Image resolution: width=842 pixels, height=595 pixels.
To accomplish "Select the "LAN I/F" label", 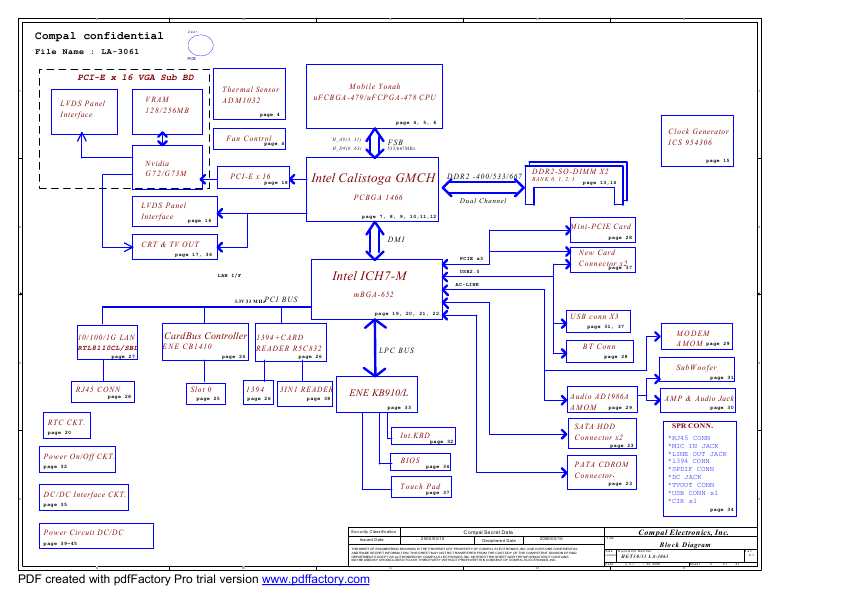I will [x=229, y=275].
